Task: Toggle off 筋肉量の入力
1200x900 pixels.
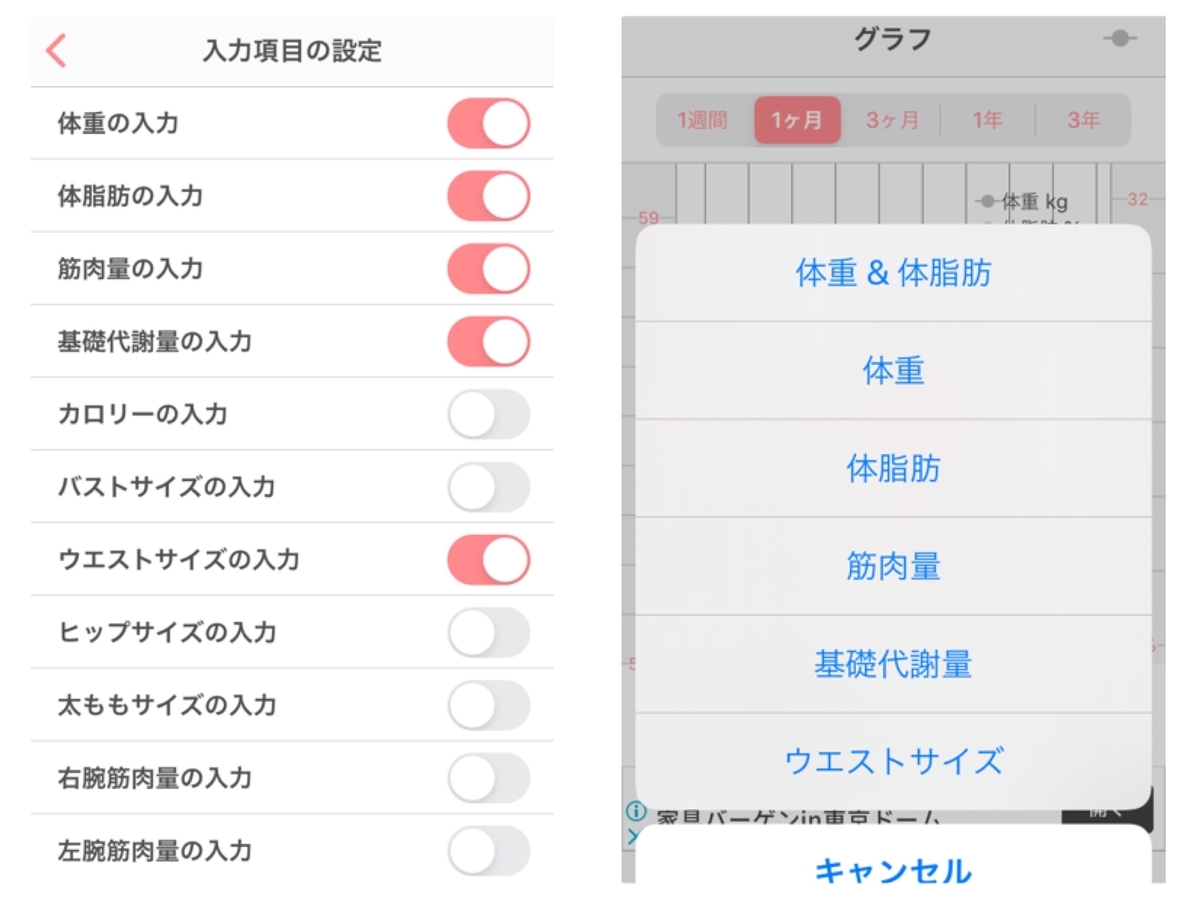Action: pos(488,268)
